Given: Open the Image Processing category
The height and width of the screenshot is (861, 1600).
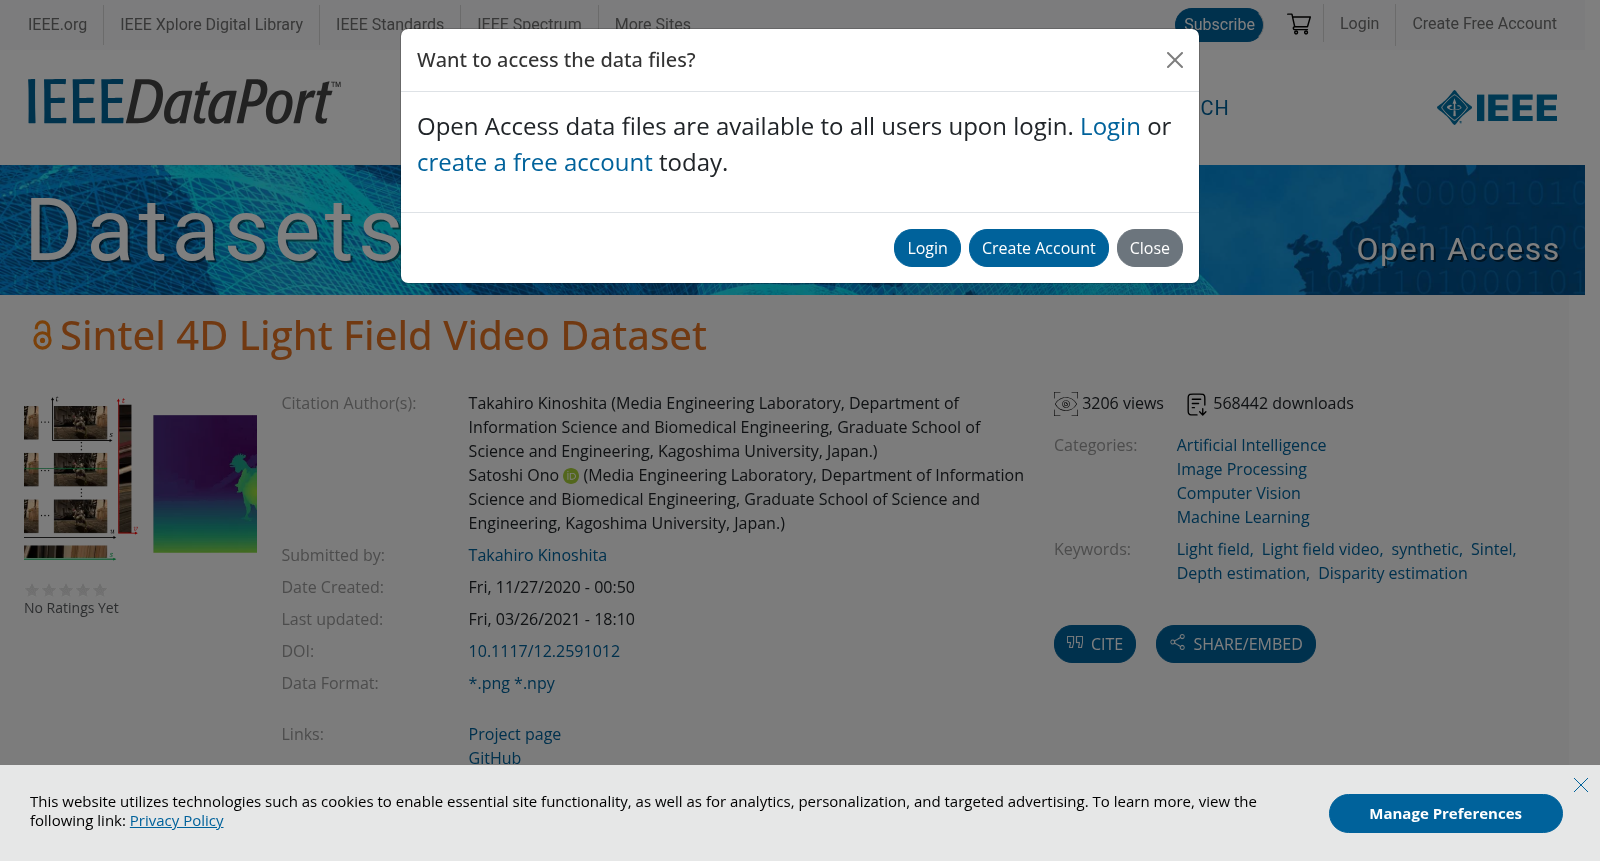Looking at the screenshot, I should [1242, 470].
